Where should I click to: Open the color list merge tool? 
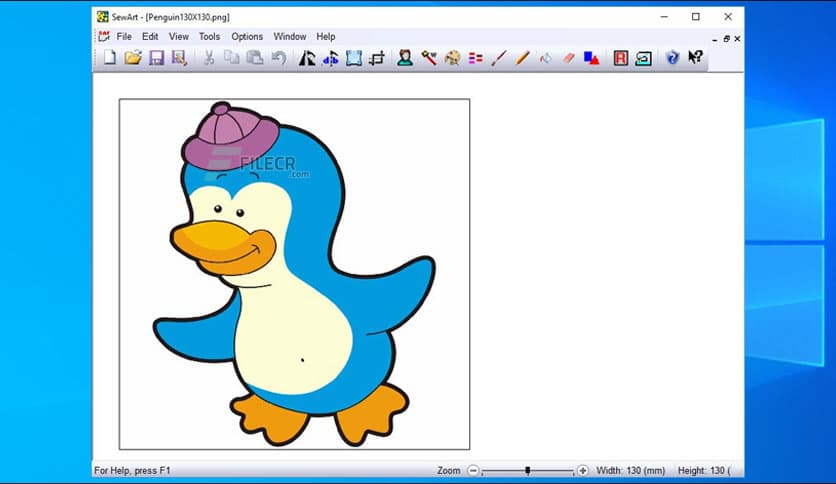tap(476, 58)
